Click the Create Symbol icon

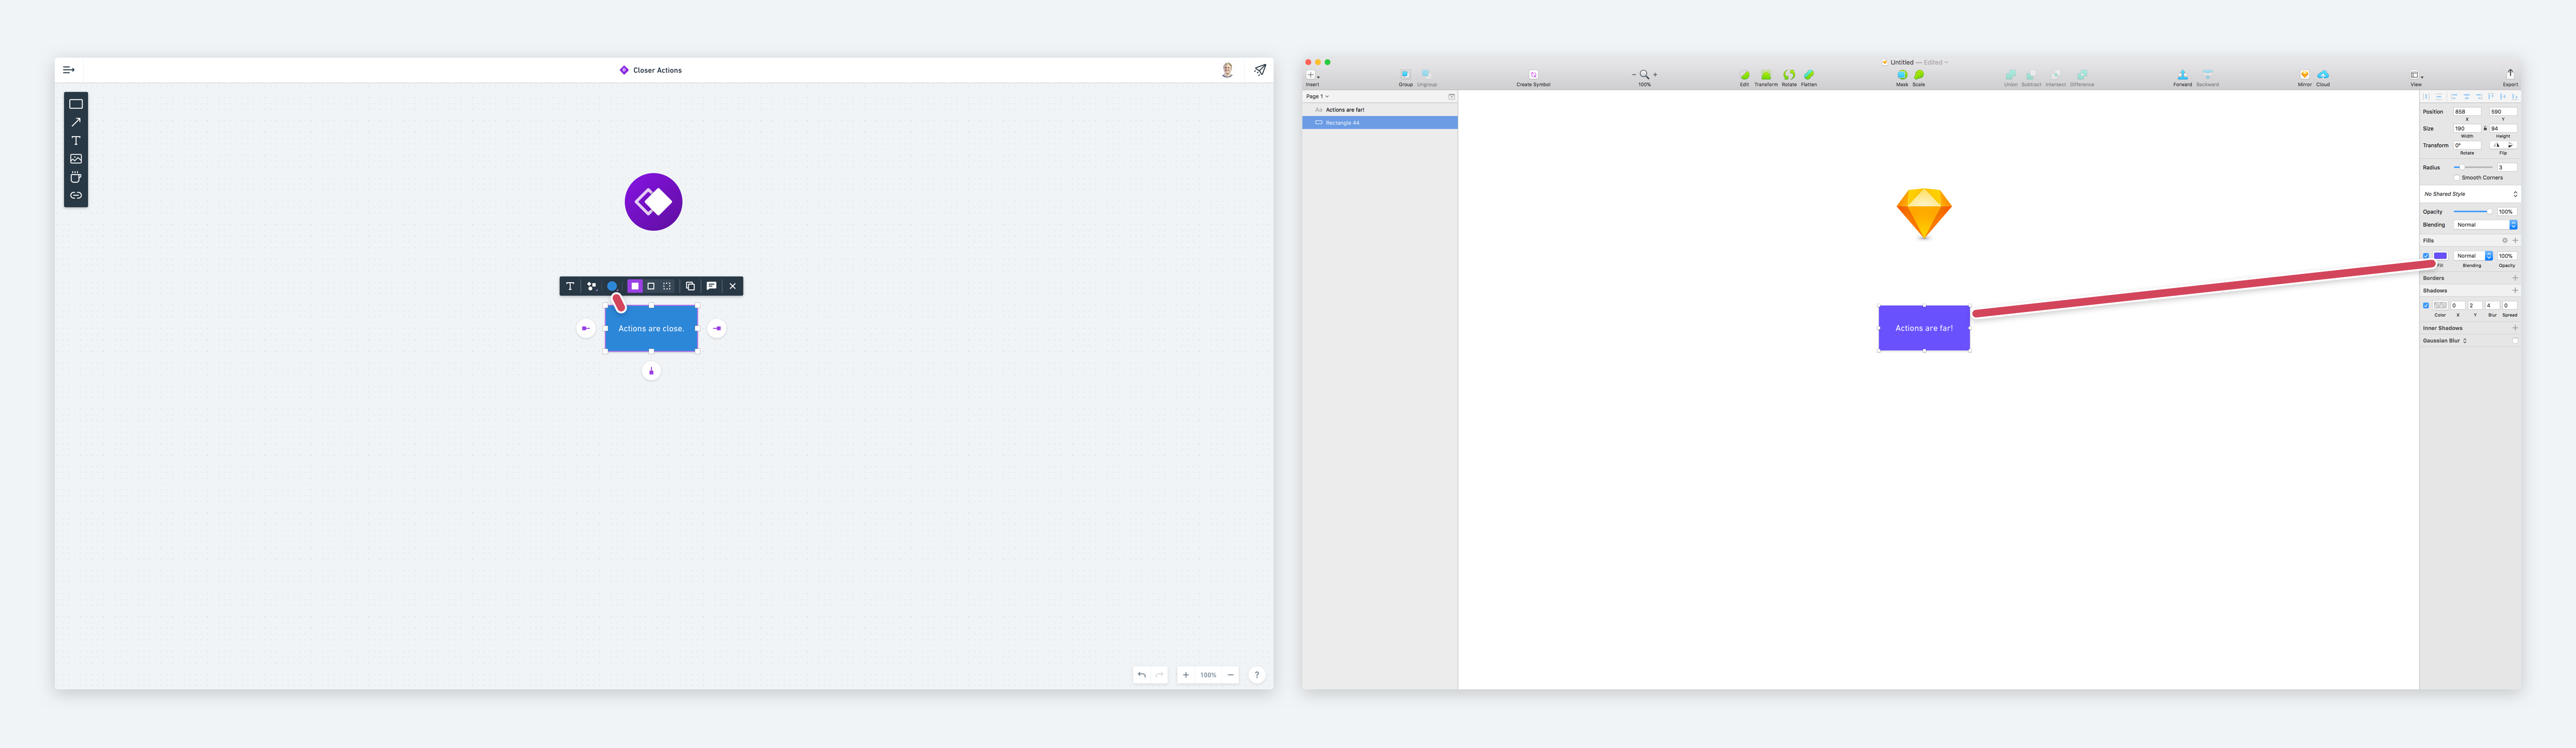tap(1533, 75)
